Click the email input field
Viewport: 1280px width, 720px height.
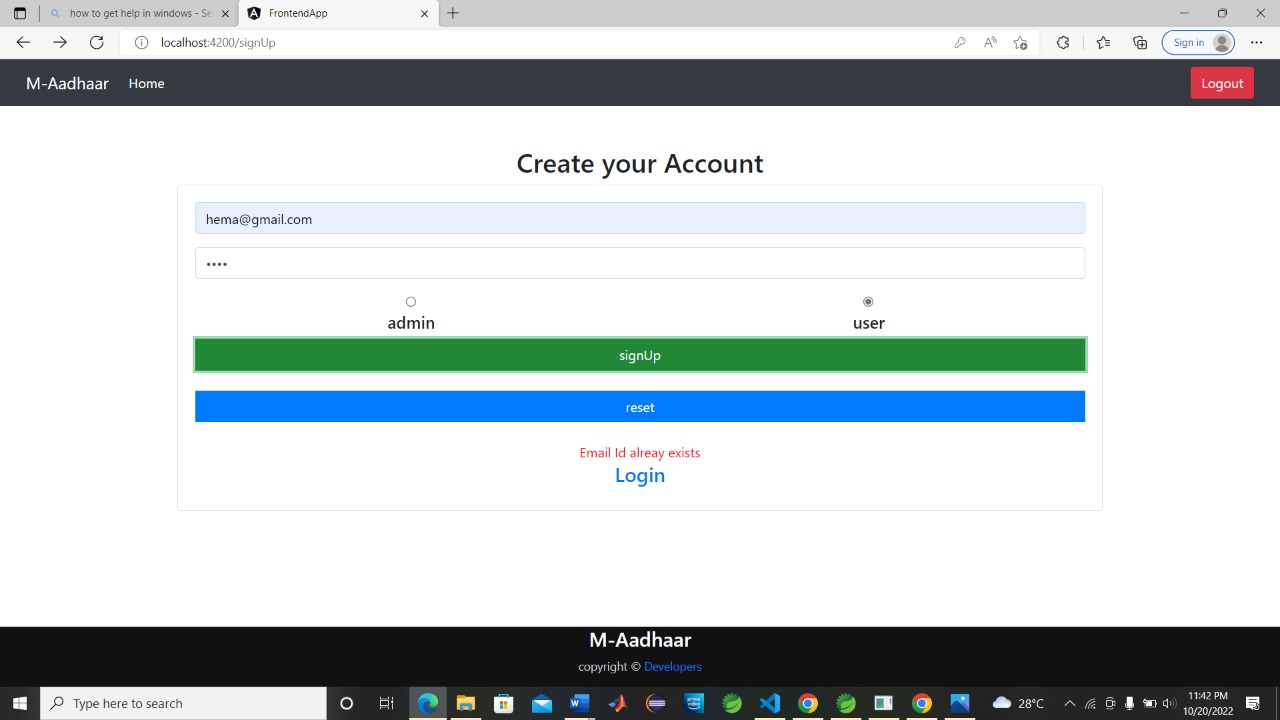click(640, 219)
